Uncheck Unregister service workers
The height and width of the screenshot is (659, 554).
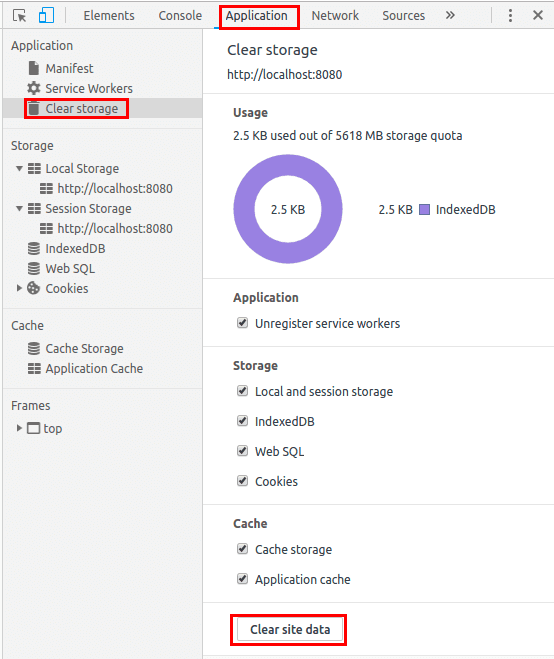(243, 323)
